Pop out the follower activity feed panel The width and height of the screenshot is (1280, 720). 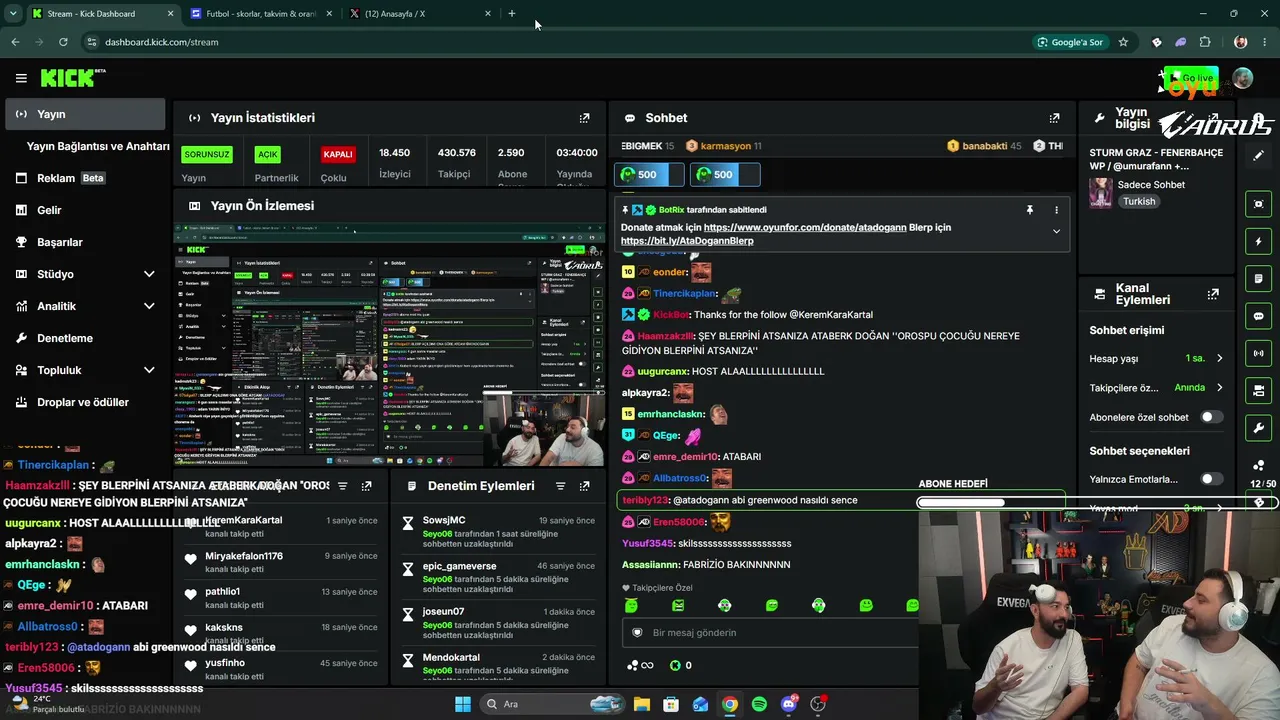(367, 486)
